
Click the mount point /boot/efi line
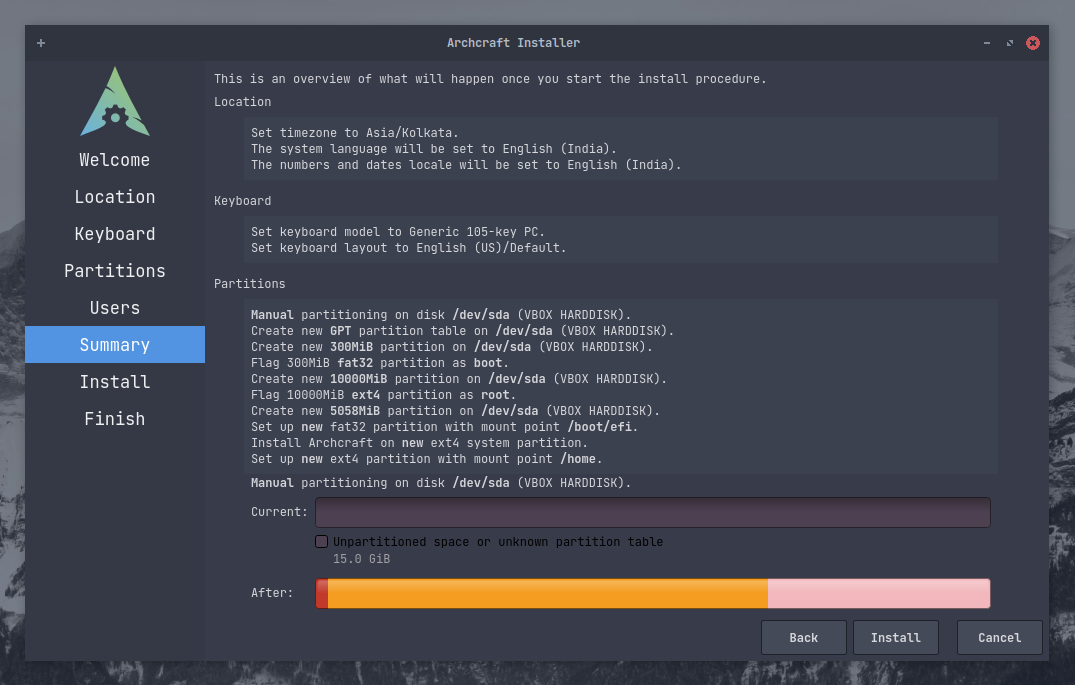tap(444, 426)
